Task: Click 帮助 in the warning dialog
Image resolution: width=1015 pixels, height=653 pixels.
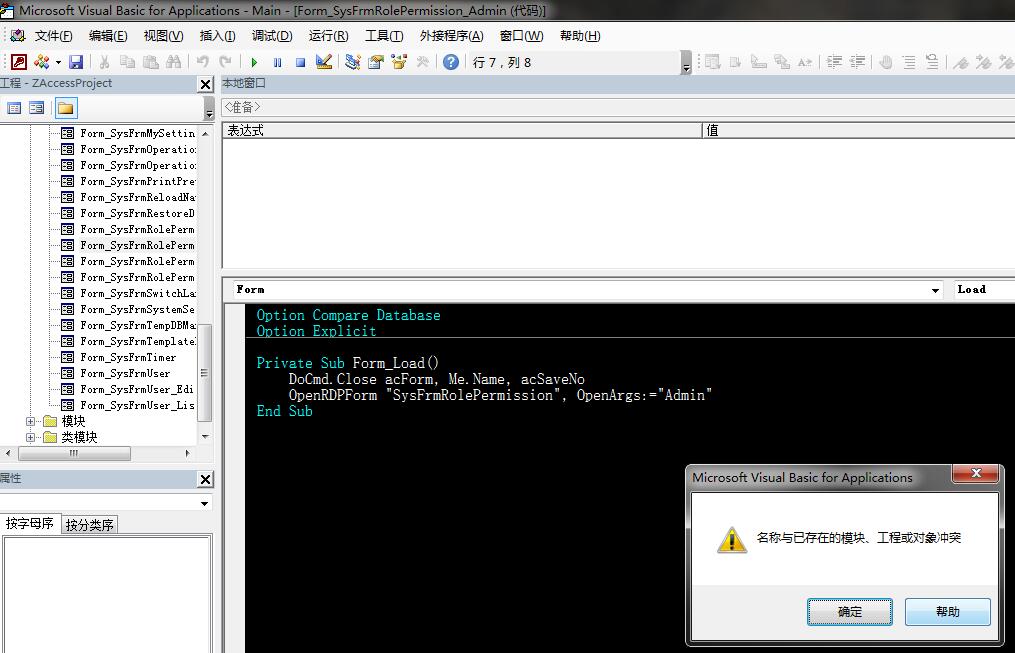Action: (x=947, y=612)
